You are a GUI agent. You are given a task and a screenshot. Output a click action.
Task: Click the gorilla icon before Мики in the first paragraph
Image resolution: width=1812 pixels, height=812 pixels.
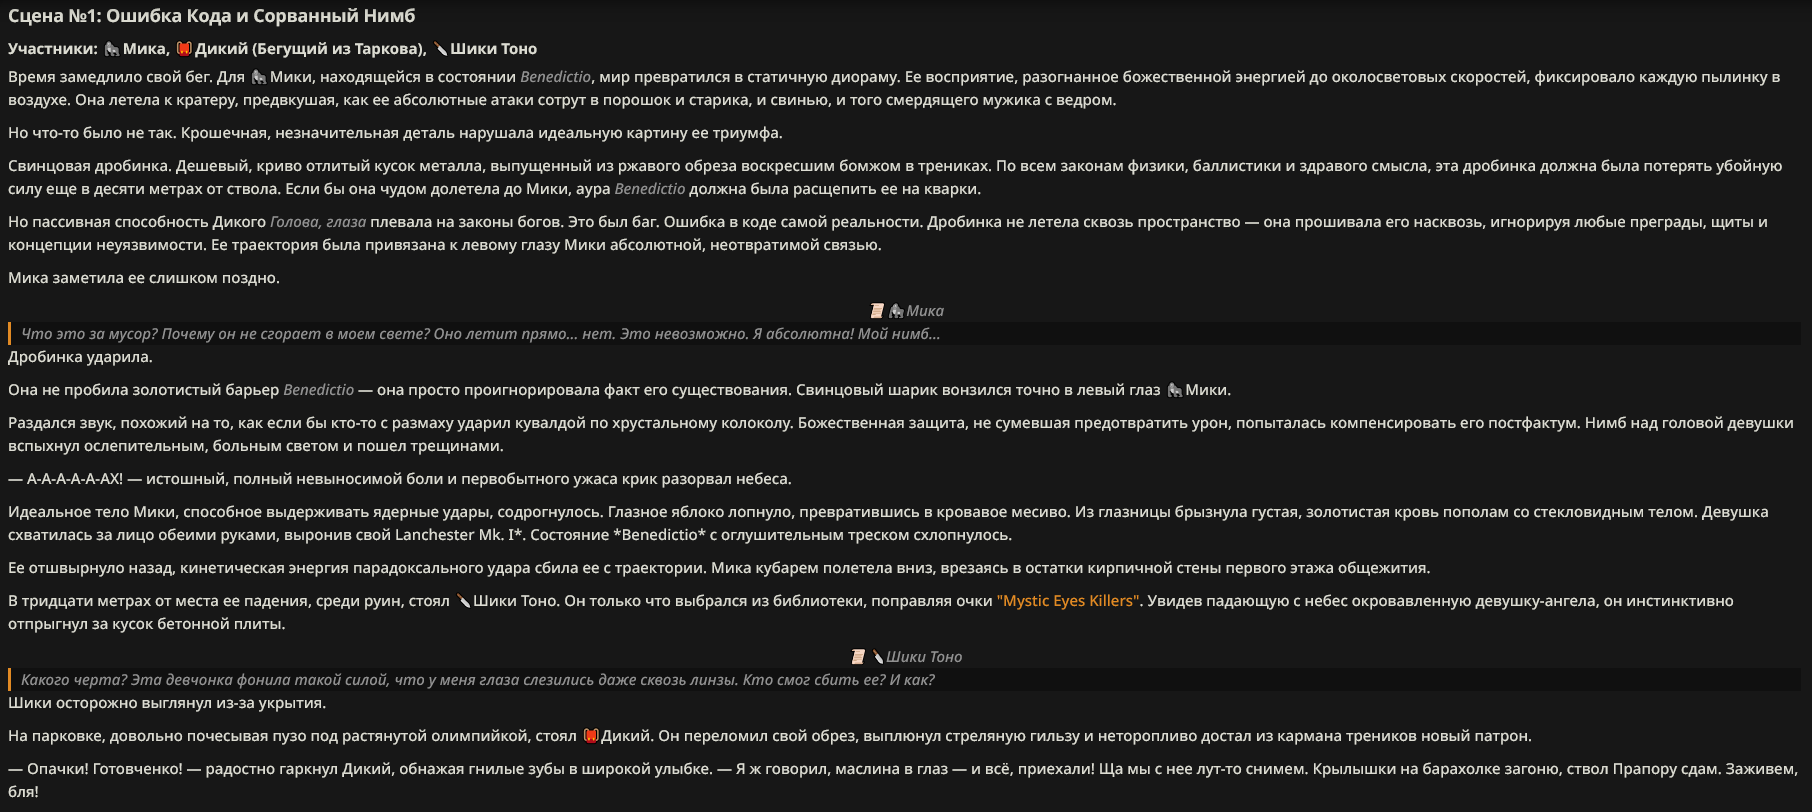259,77
